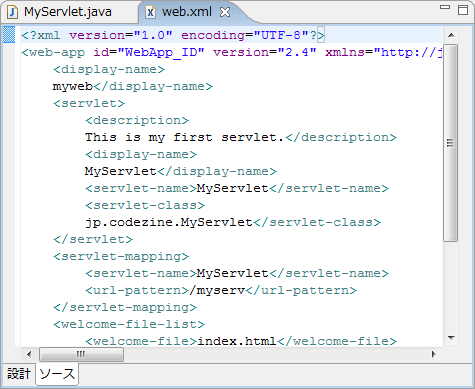The image size is (475, 389).
Task: Switch to the MyServlet.java editor tab
Action: (68, 12)
